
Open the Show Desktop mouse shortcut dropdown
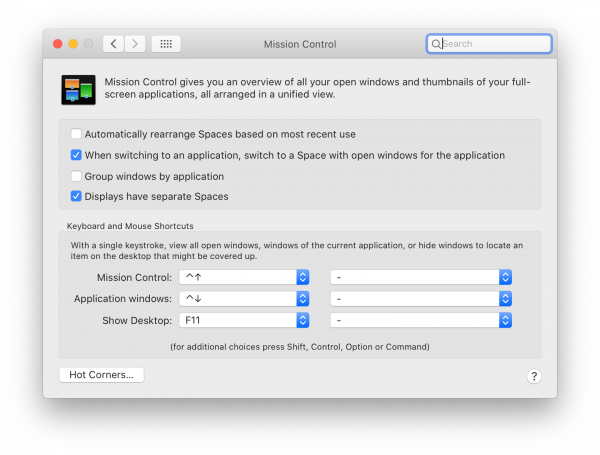421,320
